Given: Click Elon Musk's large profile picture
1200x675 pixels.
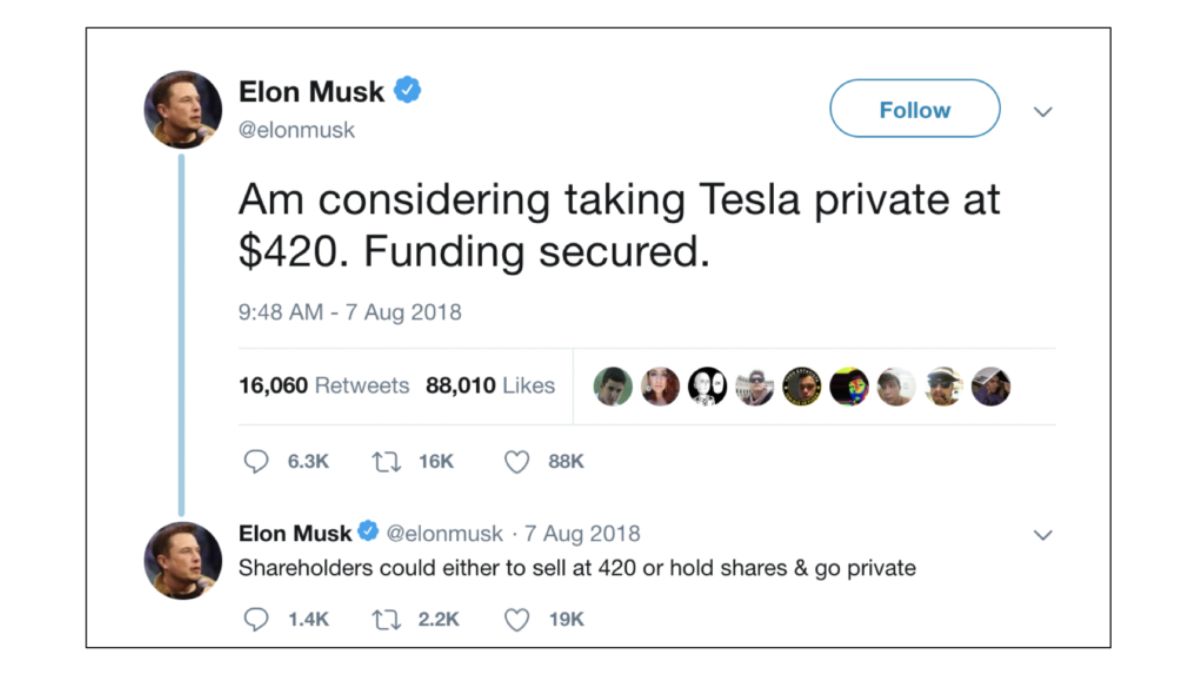Looking at the screenshot, I should [183, 109].
